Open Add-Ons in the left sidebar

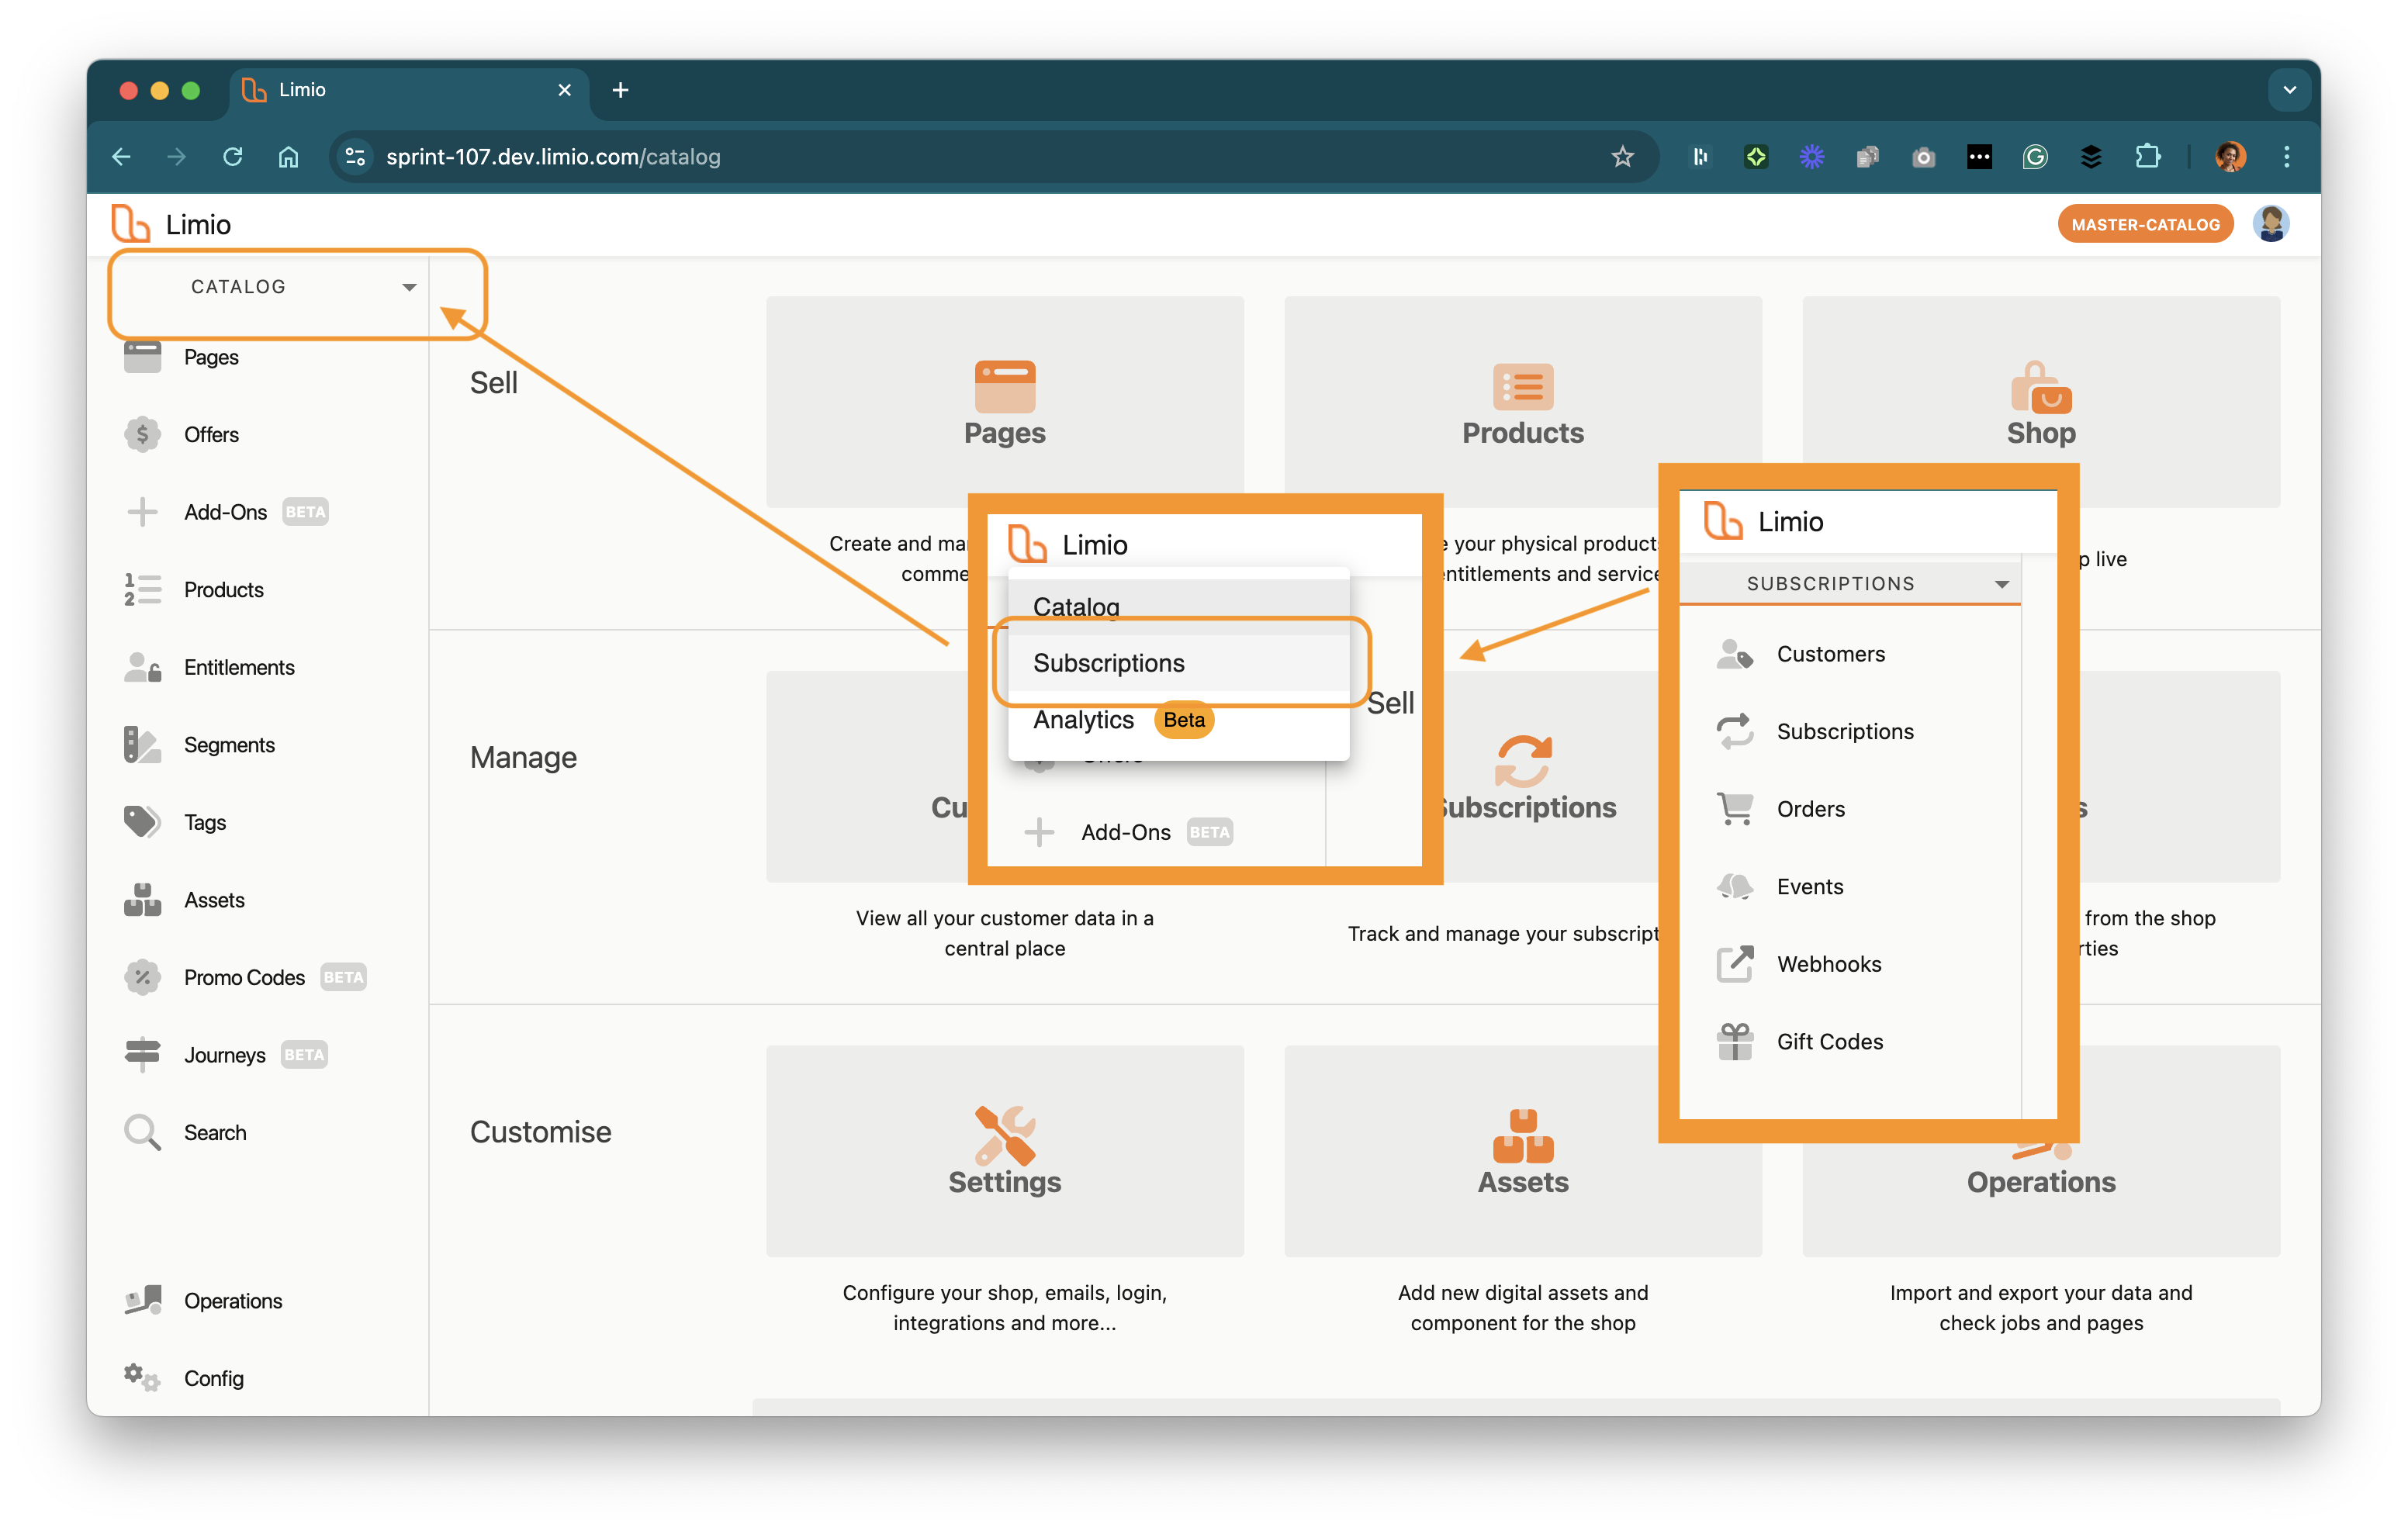[225, 512]
